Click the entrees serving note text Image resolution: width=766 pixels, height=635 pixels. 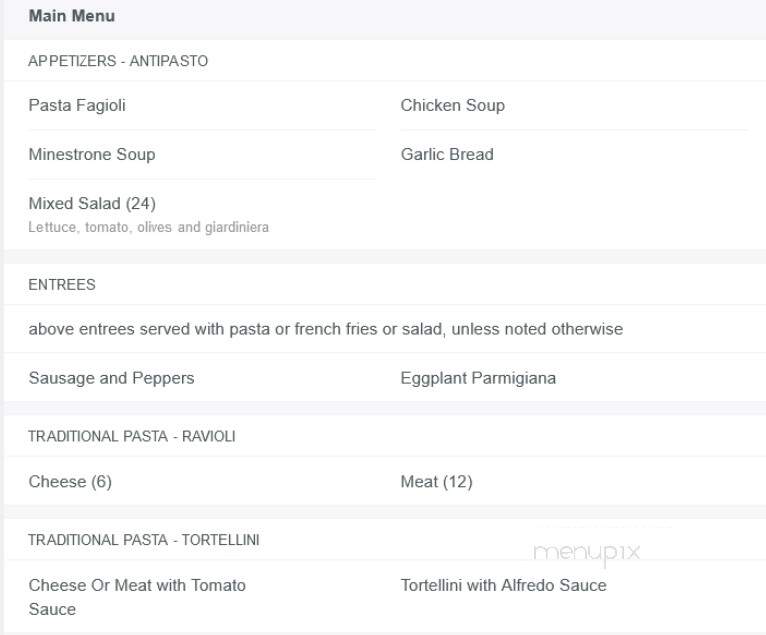coord(326,329)
